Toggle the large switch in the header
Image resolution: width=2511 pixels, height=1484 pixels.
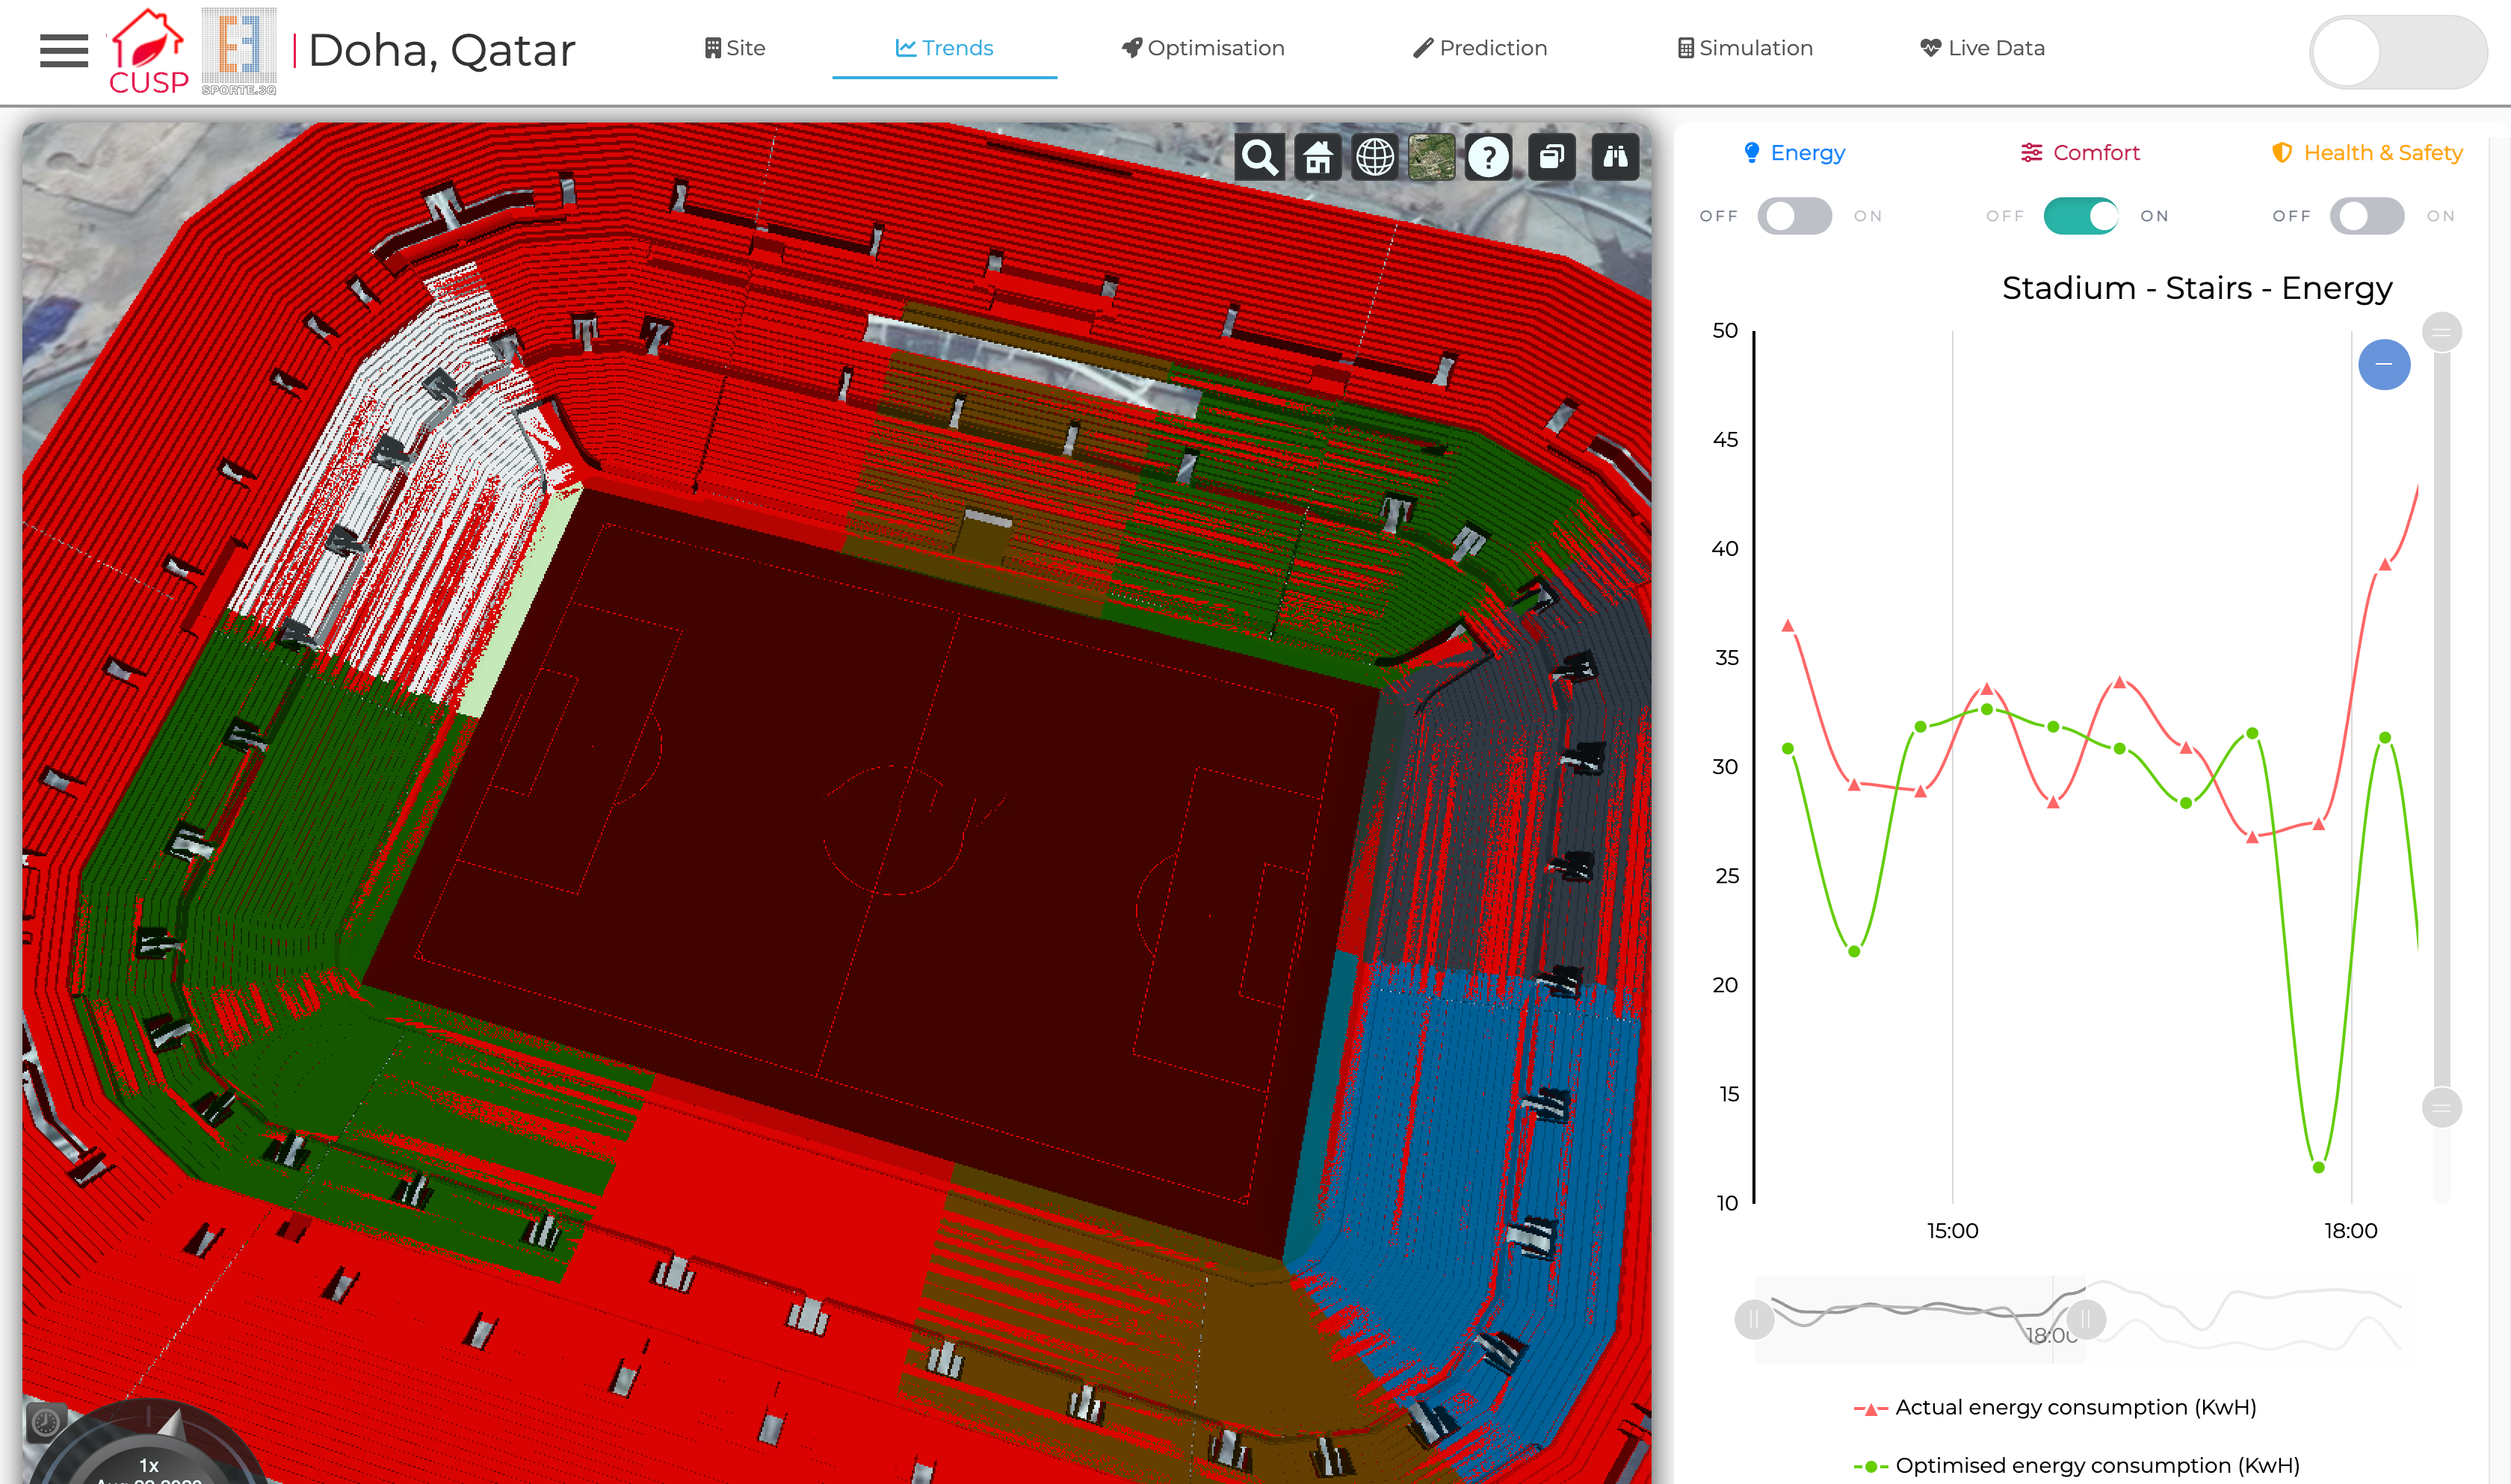(x=2397, y=52)
